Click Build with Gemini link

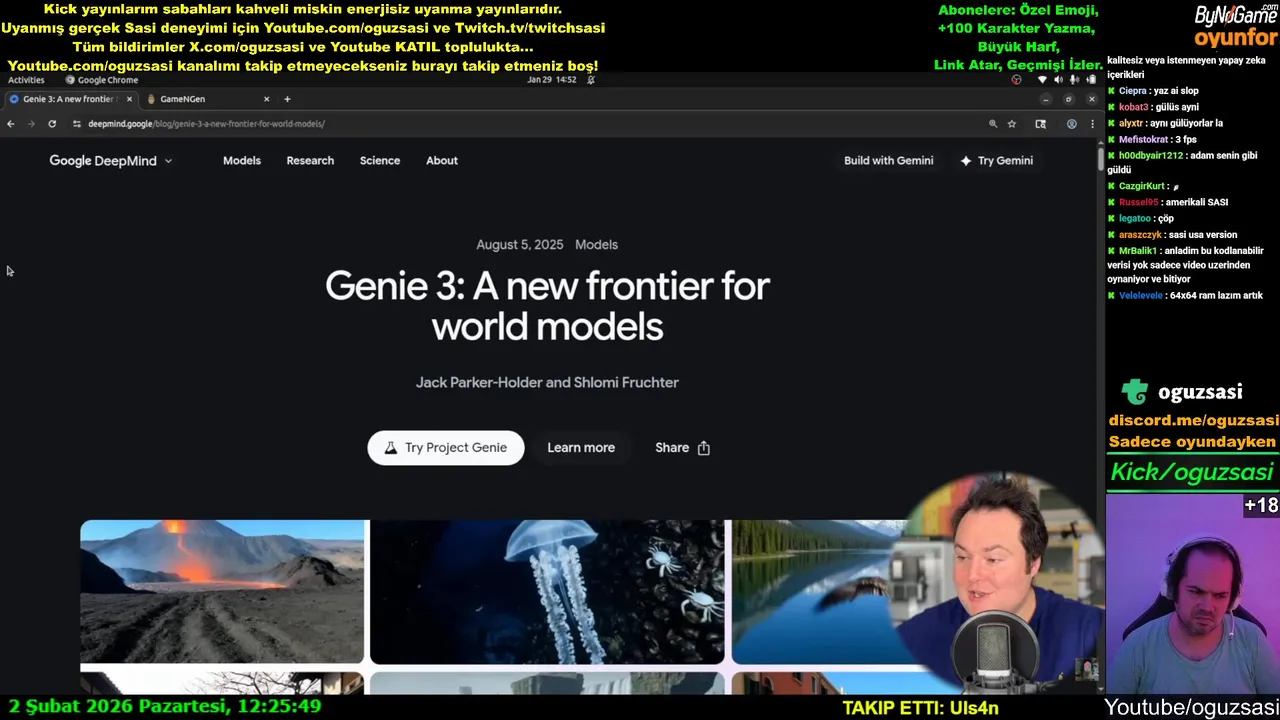click(888, 160)
